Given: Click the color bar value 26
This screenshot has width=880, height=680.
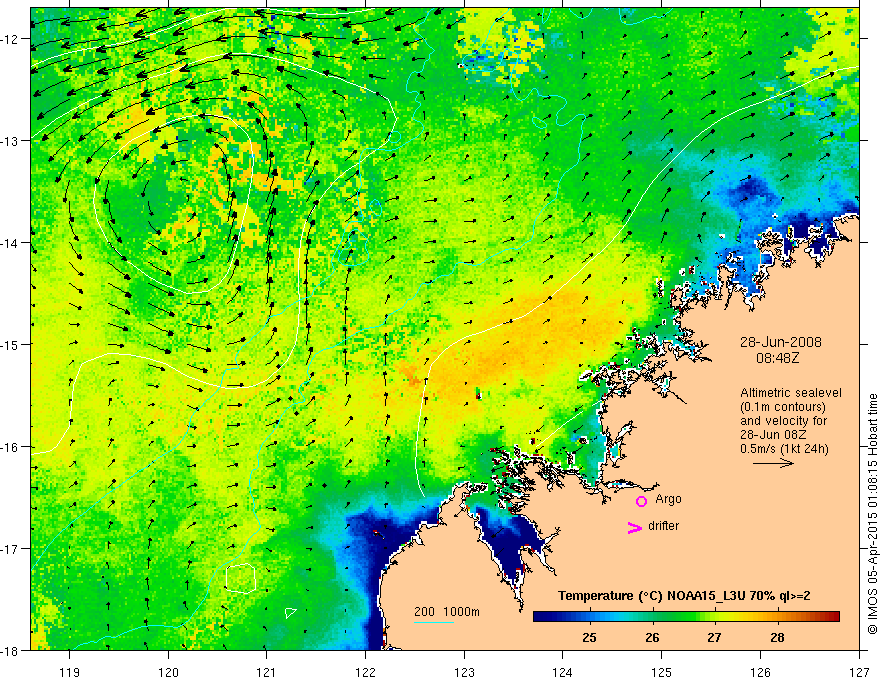Looking at the screenshot, I should [652, 637].
